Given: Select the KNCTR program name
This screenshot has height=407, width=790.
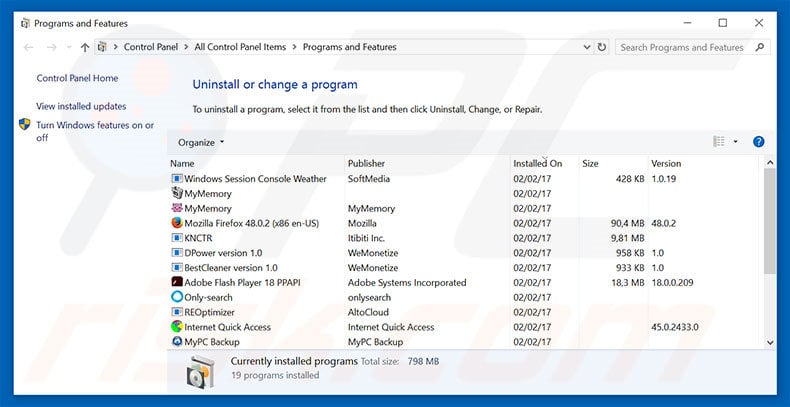Looking at the screenshot, I should [199, 238].
